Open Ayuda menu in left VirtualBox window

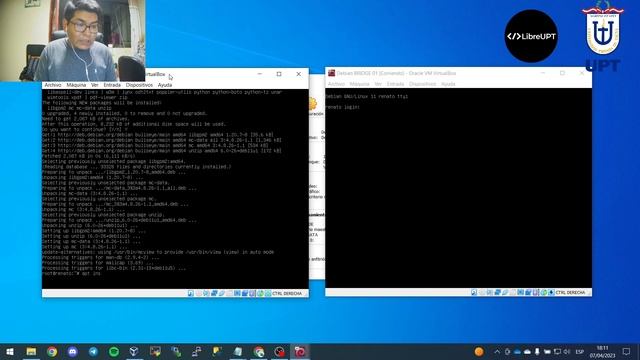(165, 85)
